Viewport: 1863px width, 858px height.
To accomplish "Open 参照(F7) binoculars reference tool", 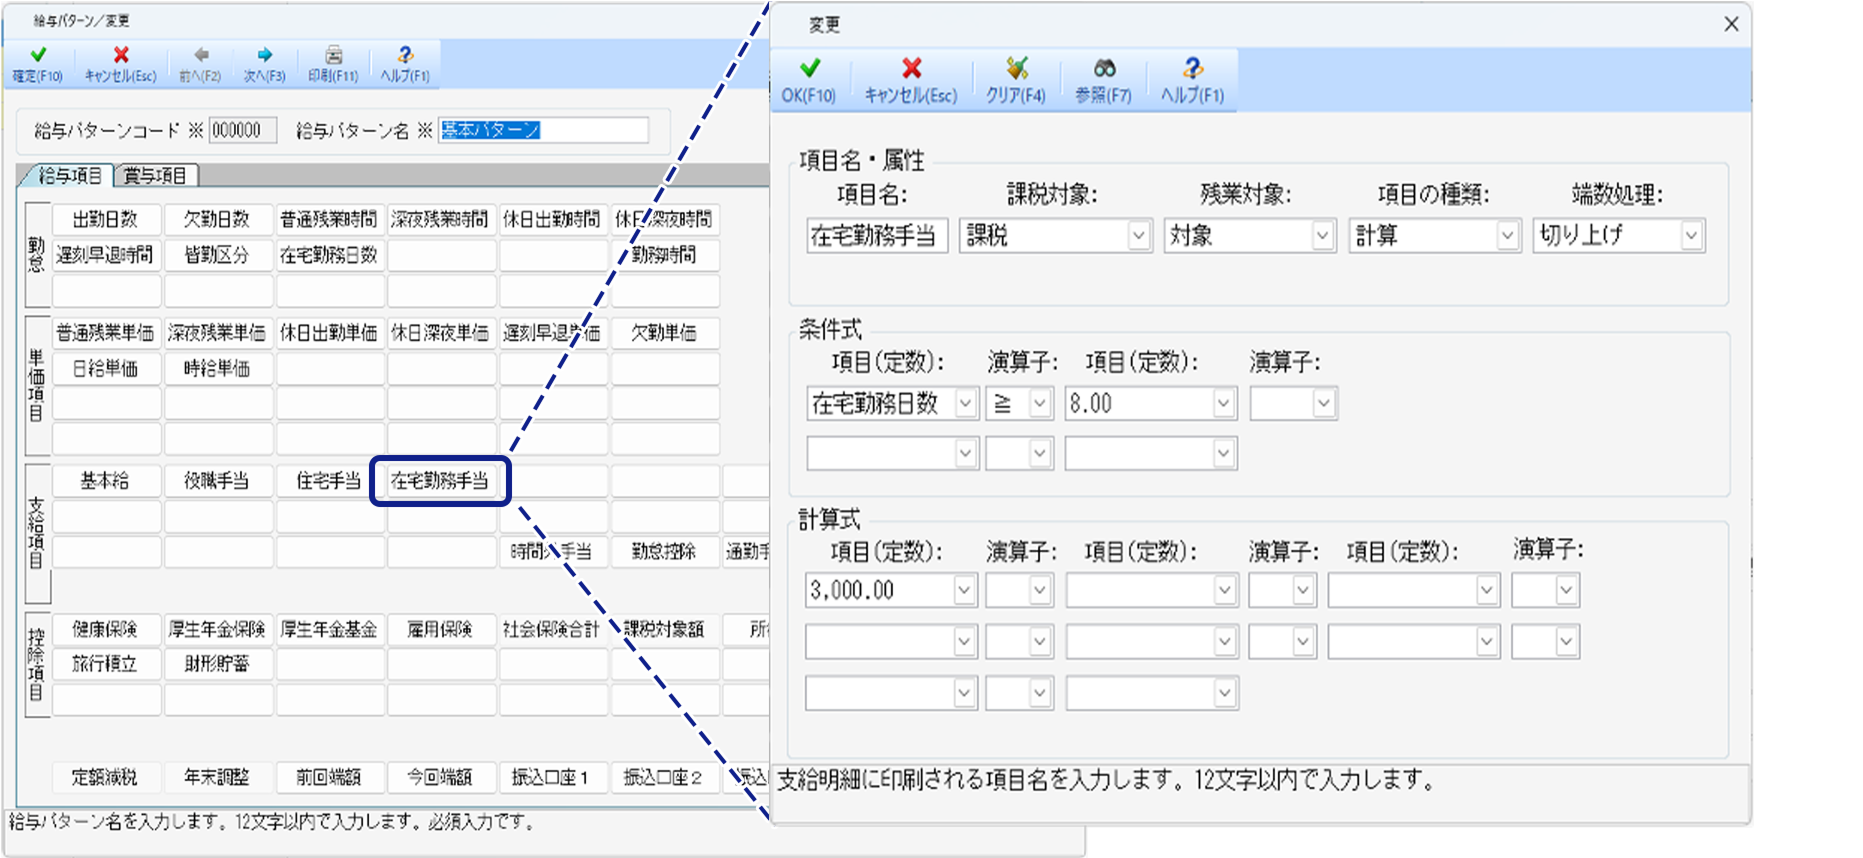I will click(x=1103, y=80).
